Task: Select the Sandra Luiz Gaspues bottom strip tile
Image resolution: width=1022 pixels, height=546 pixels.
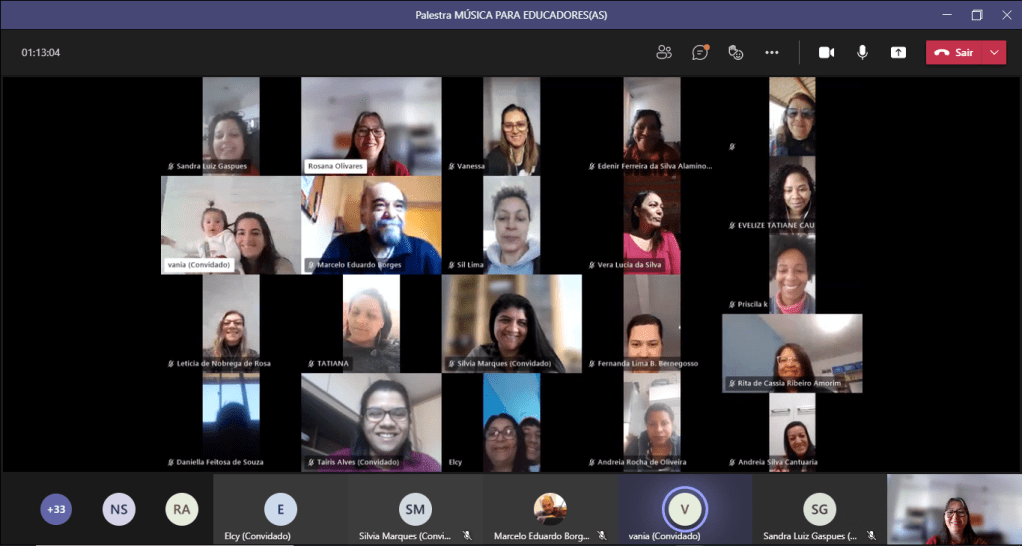Action: tap(819, 510)
